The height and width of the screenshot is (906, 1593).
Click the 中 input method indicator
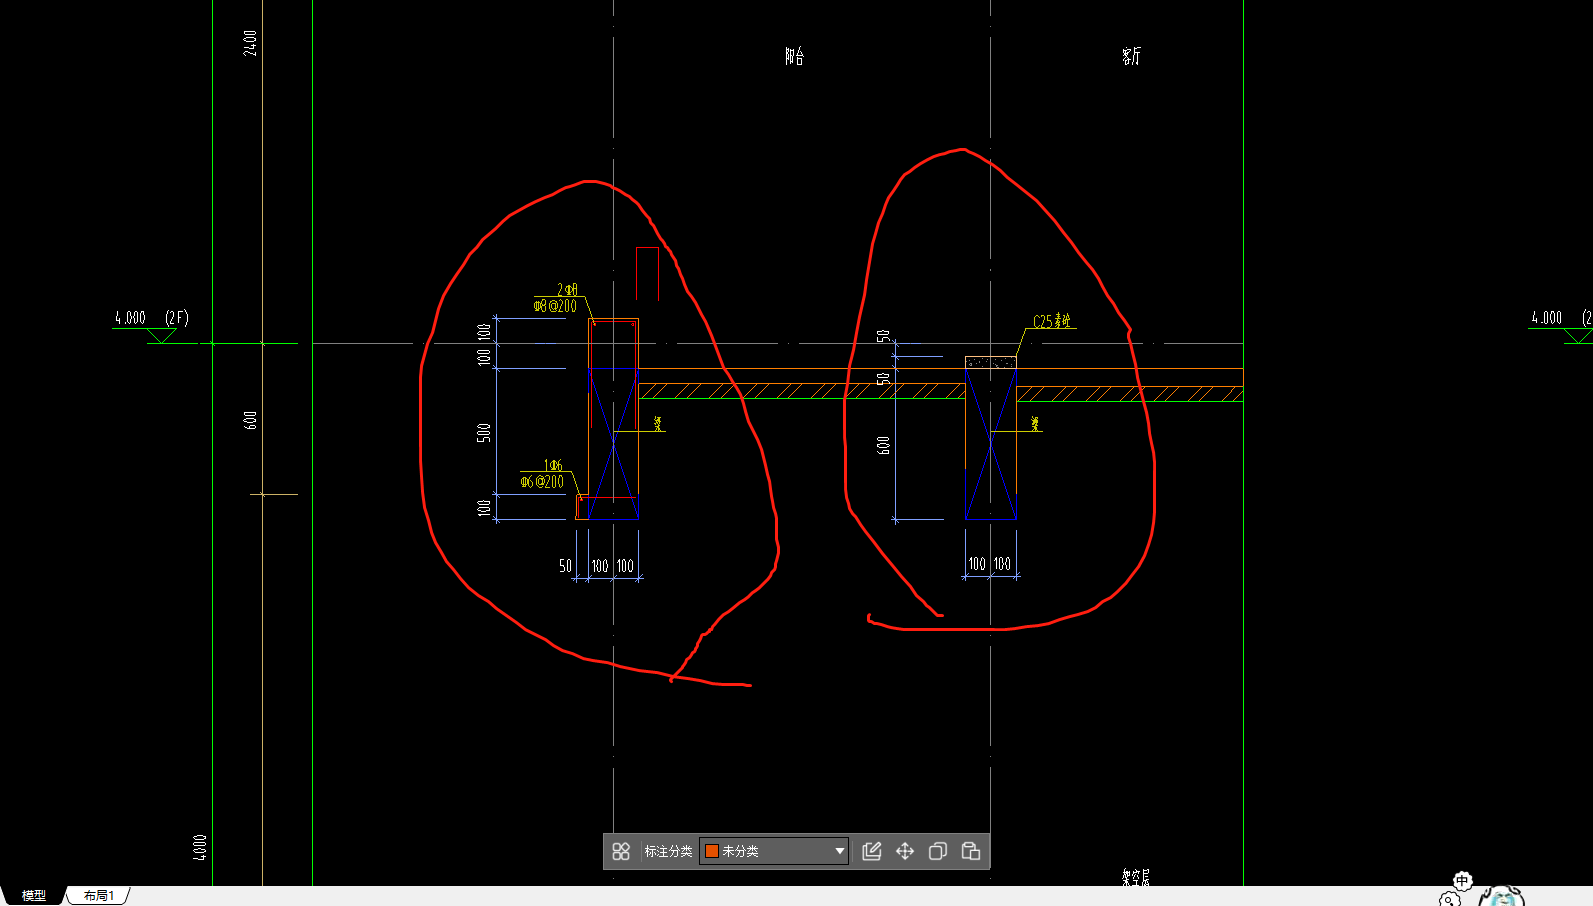coord(1462,881)
